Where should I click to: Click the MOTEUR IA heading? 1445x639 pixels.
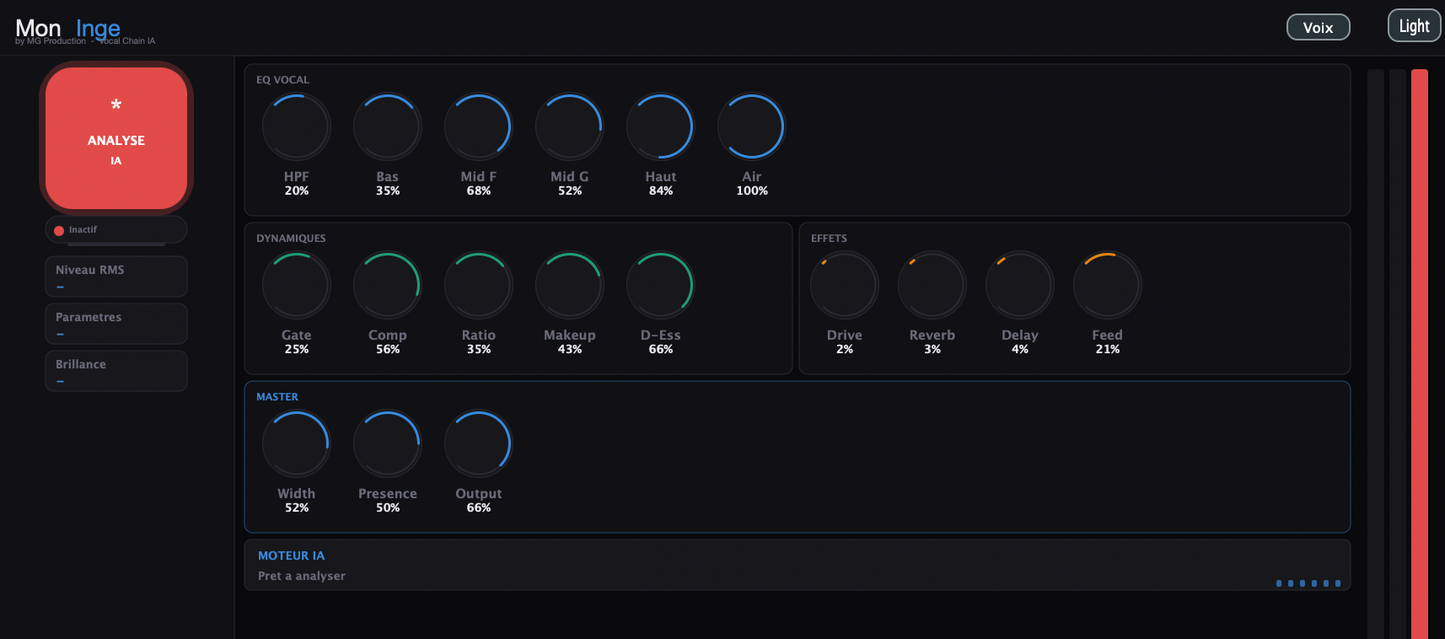point(291,556)
